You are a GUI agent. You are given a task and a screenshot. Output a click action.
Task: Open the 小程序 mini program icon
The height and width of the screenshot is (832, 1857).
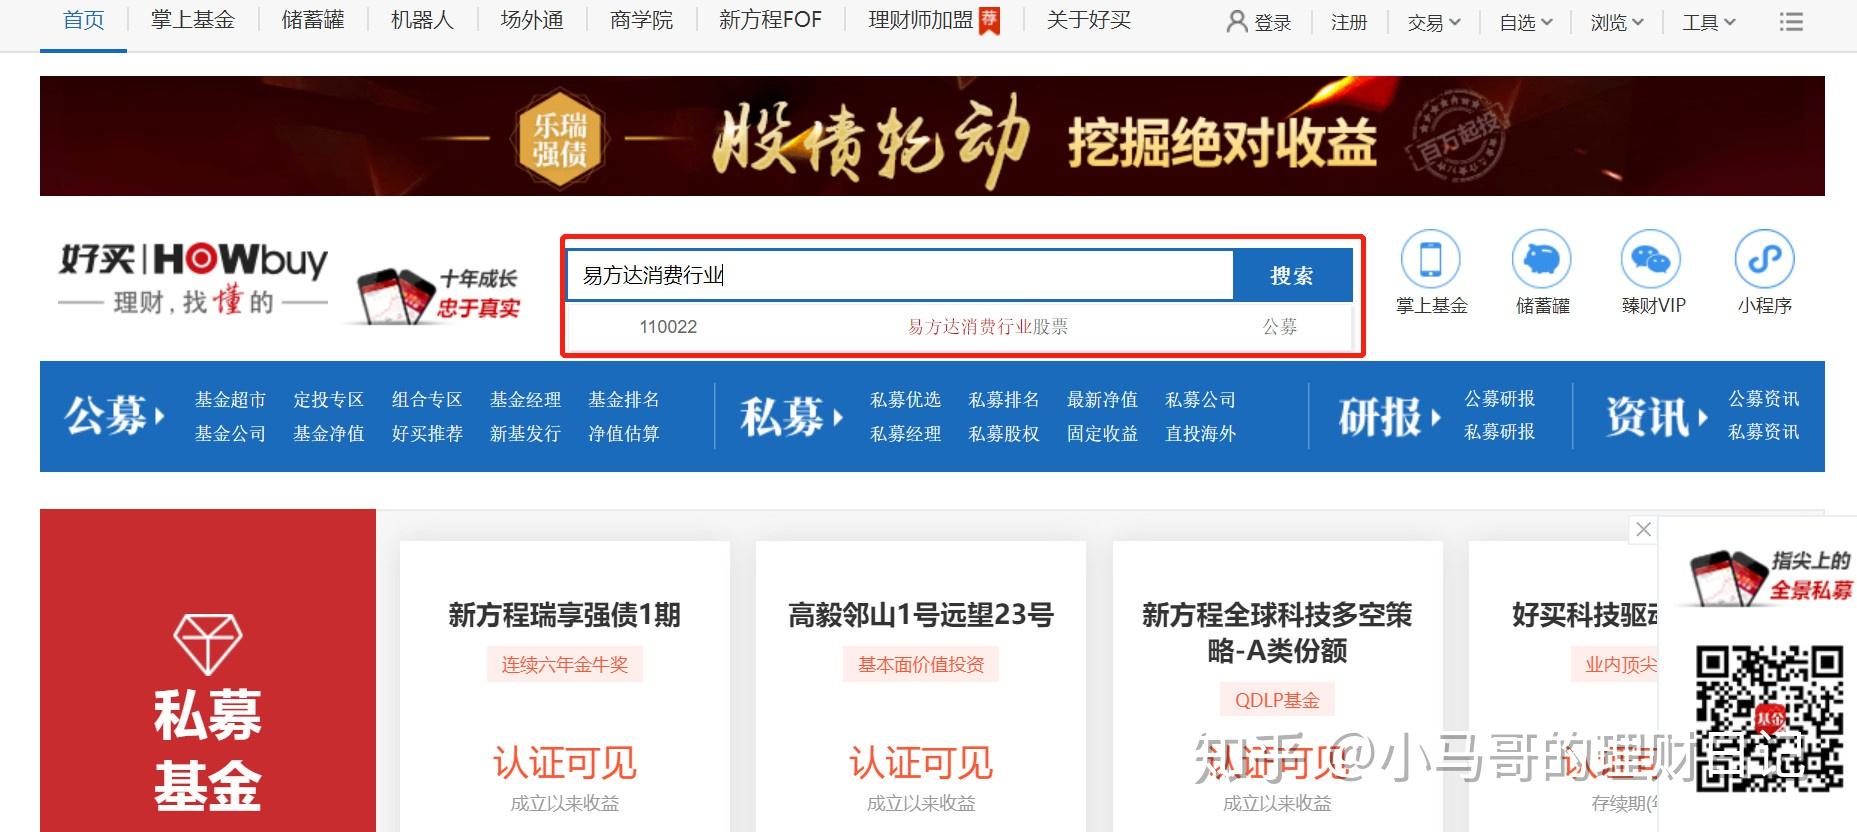(1764, 259)
